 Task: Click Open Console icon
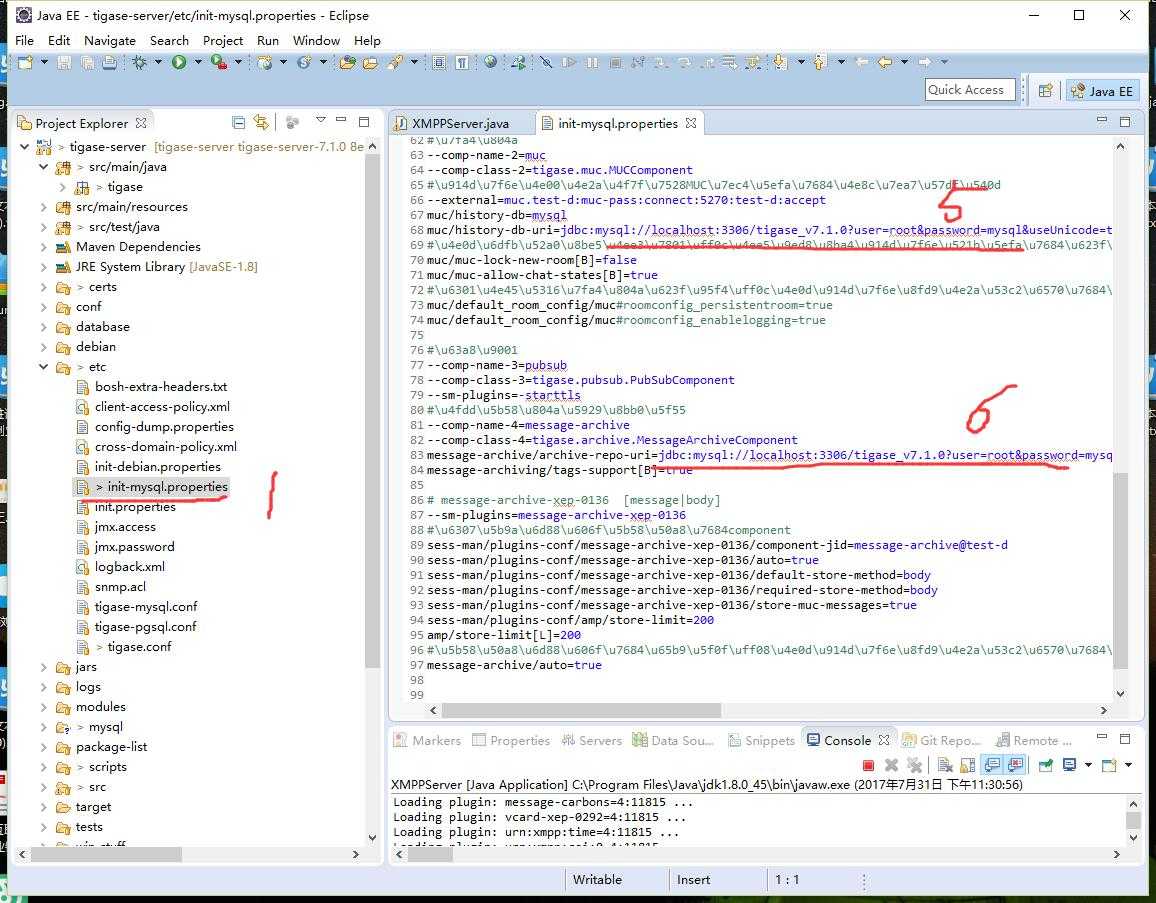pos(1108,765)
